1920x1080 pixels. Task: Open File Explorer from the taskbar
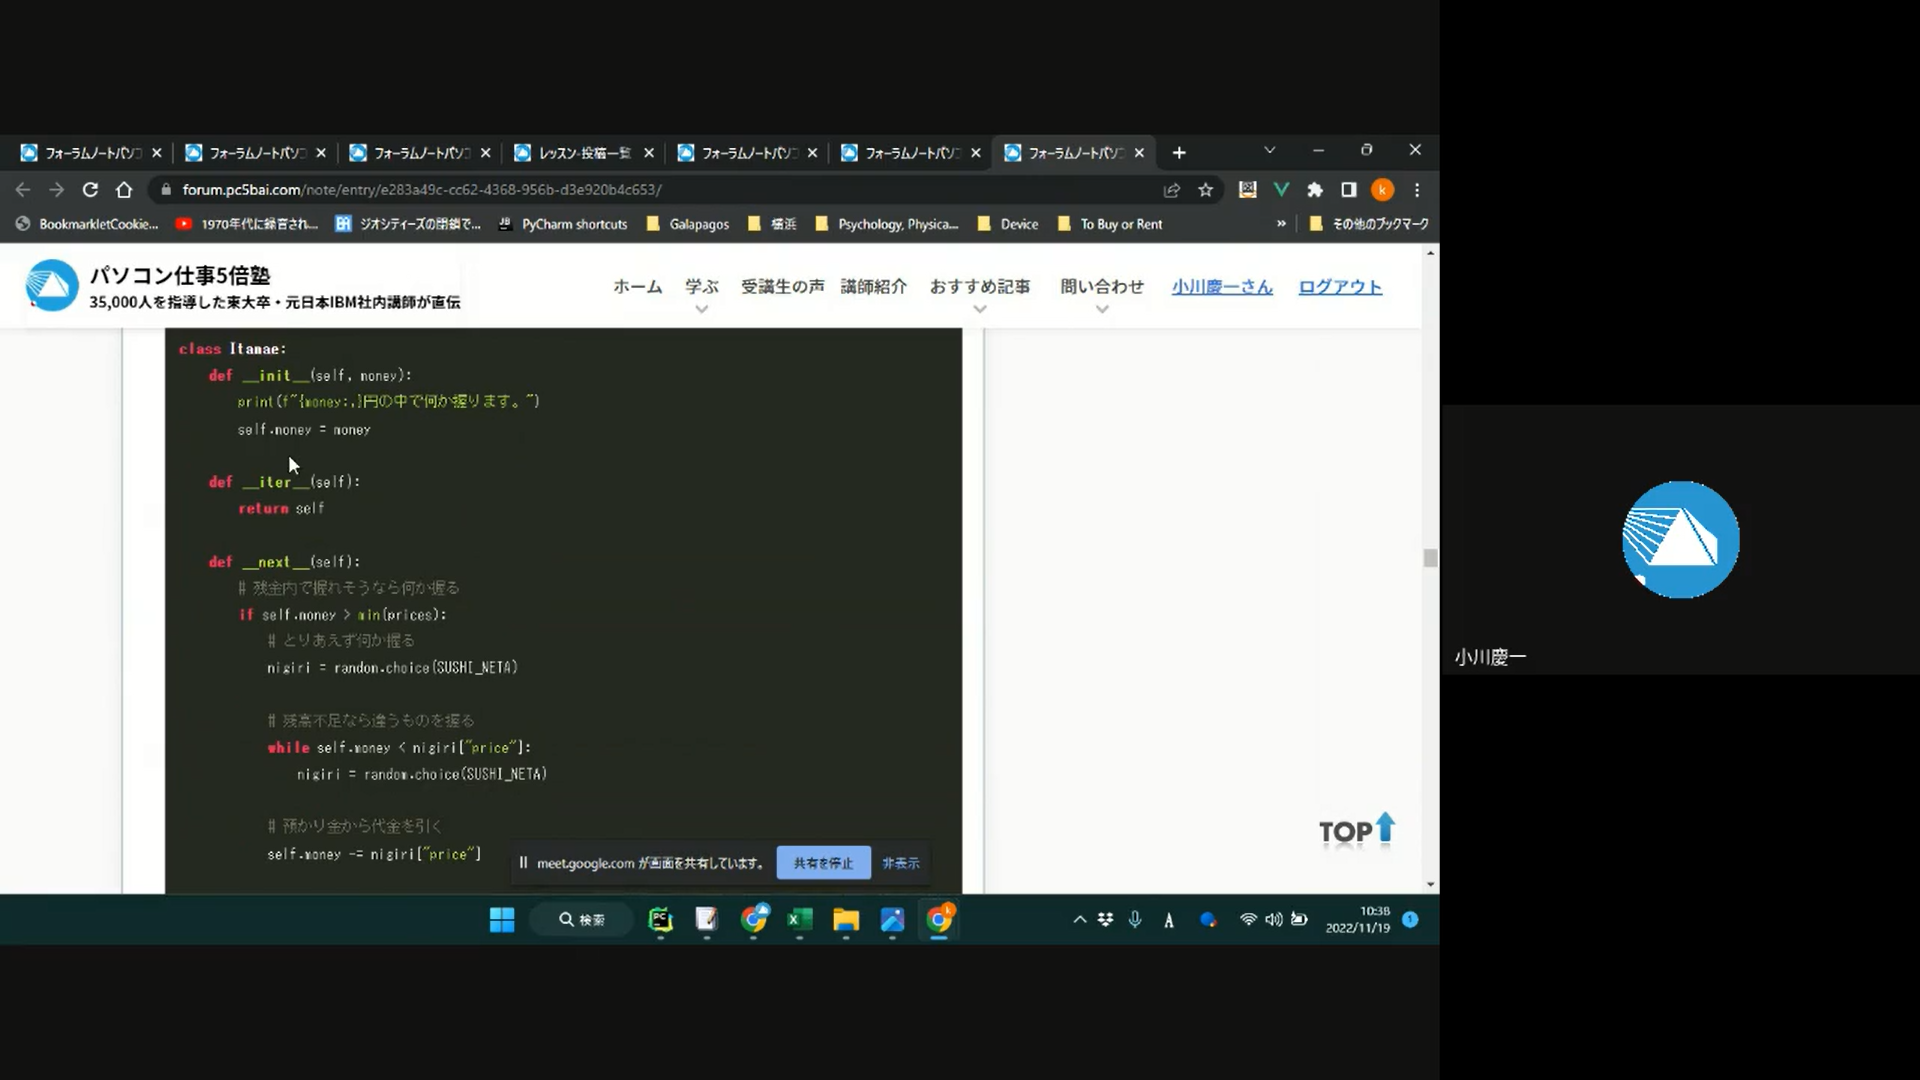point(846,920)
